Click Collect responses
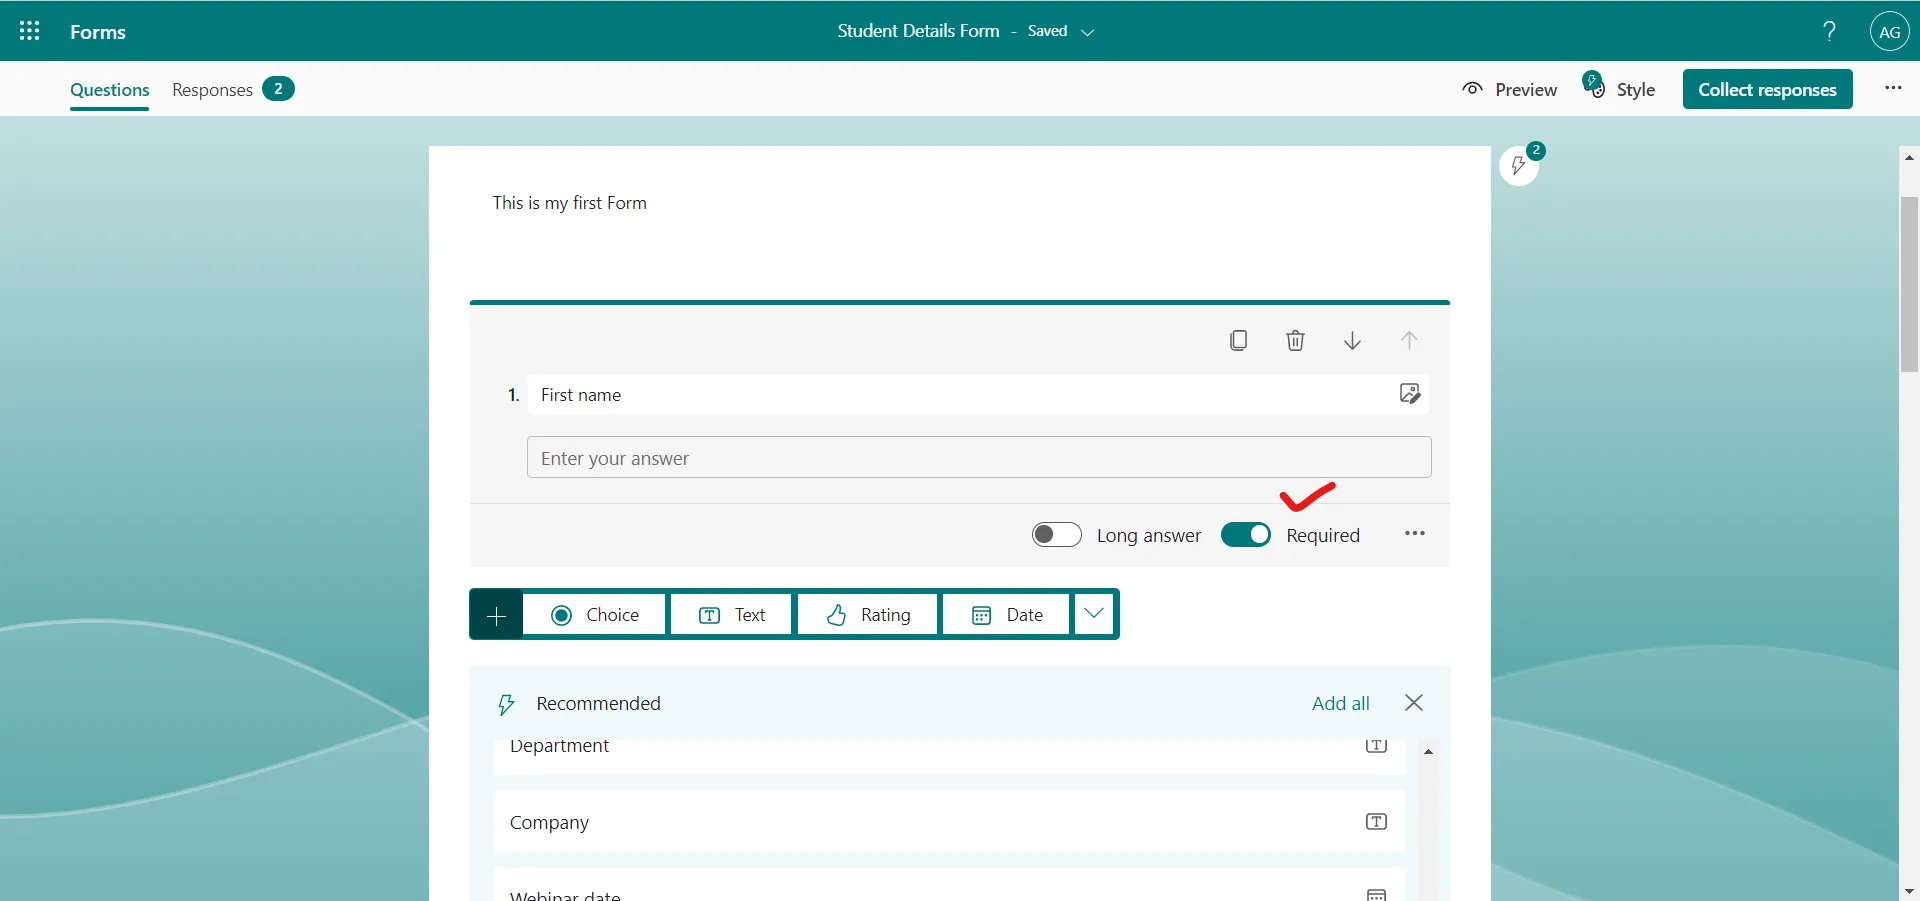The image size is (1920, 901). tap(1768, 88)
